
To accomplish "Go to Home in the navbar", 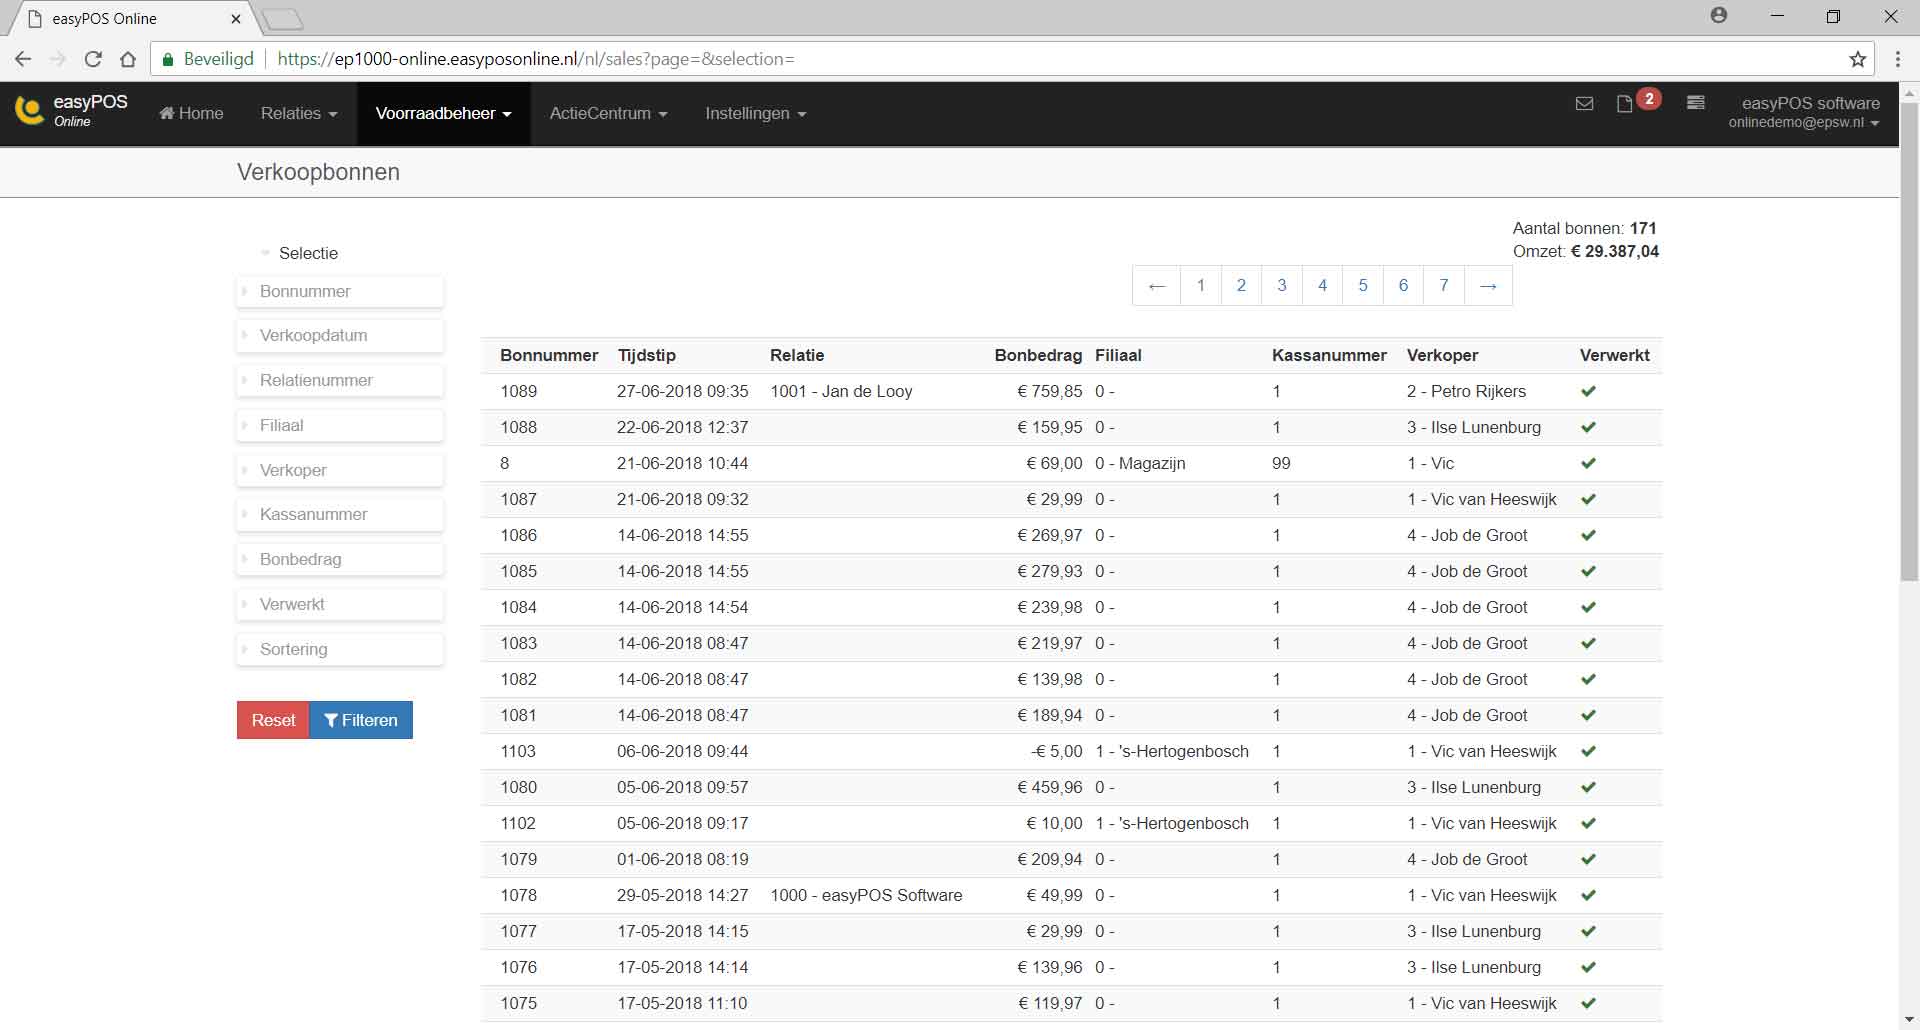I will pyautogui.click(x=191, y=113).
